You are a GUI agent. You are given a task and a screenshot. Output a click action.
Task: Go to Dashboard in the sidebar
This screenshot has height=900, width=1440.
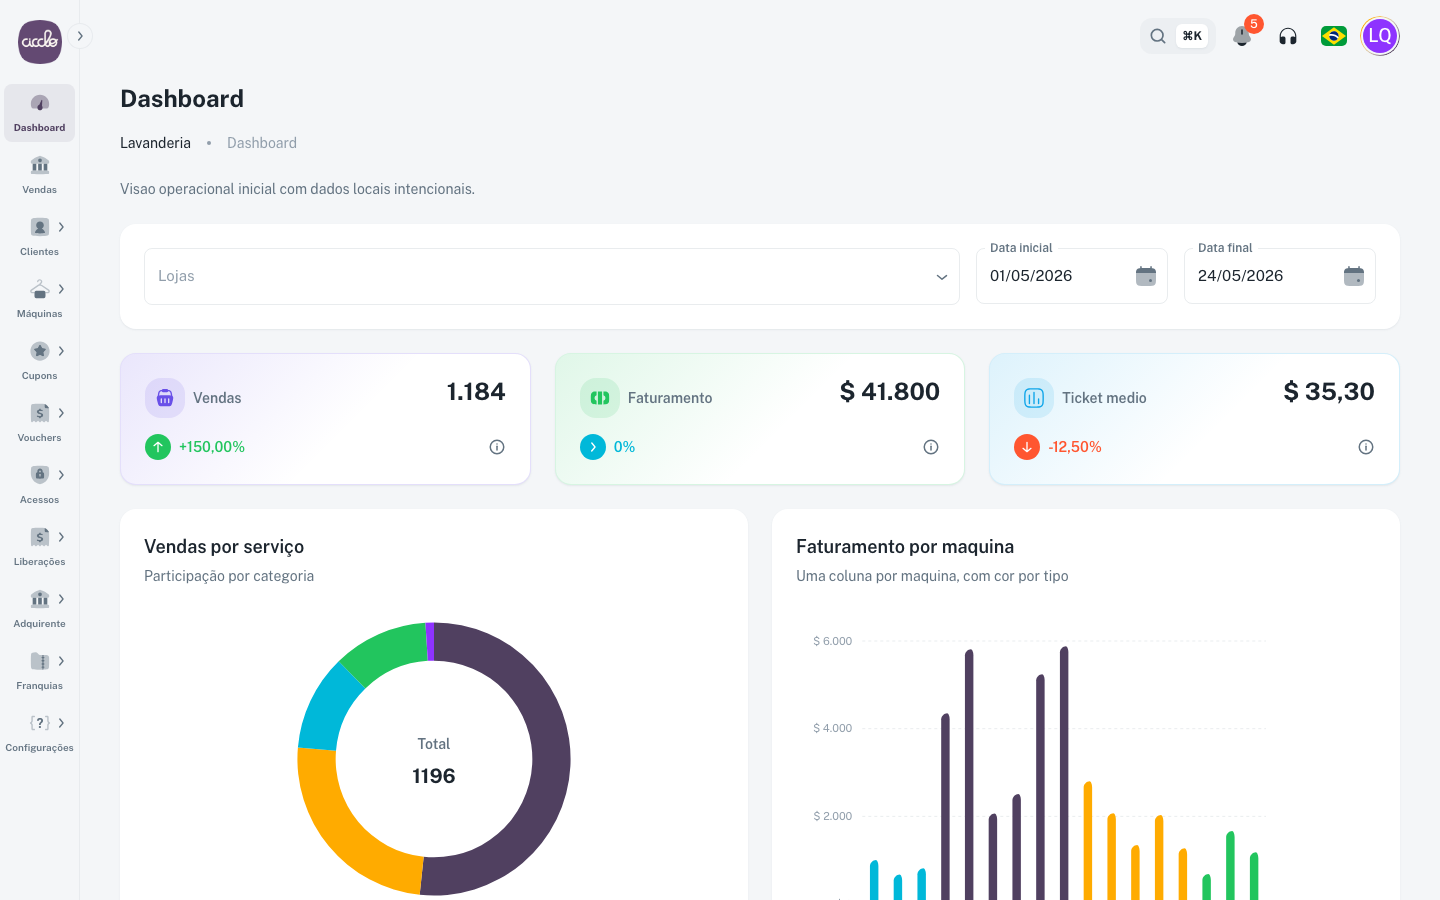[40, 113]
